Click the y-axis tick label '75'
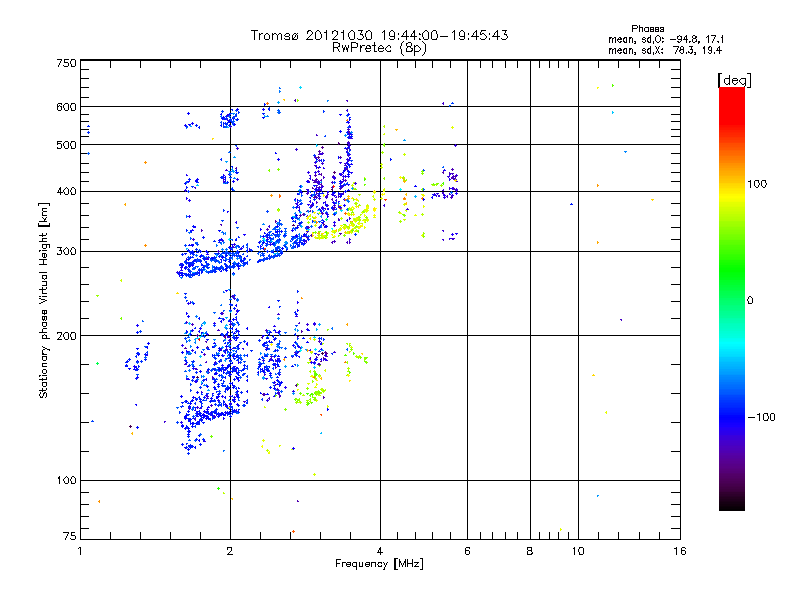The height and width of the screenshot is (600, 800). click(x=70, y=536)
